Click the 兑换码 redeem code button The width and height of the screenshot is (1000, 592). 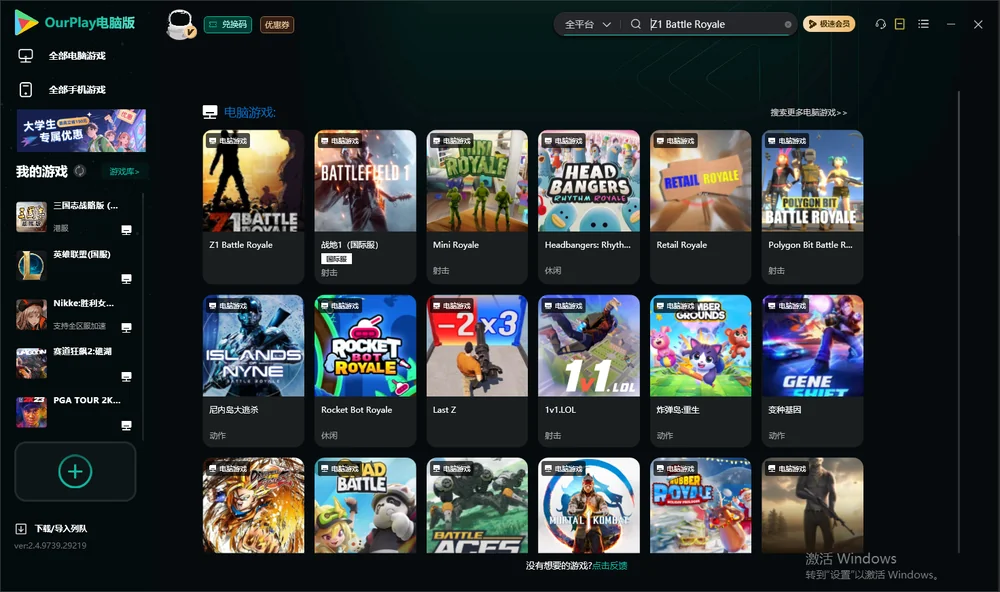(228, 25)
